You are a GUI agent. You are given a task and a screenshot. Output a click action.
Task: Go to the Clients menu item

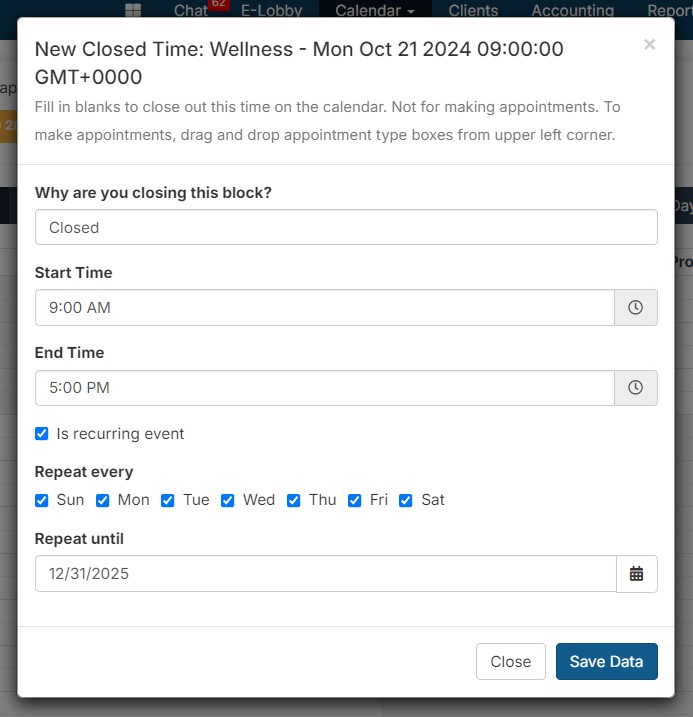[x=473, y=11]
